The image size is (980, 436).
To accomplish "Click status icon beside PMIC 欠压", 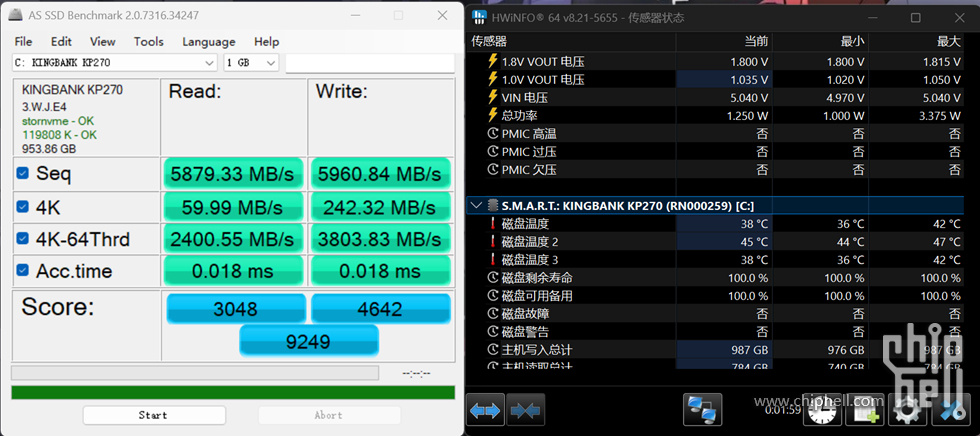I will (493, 170).
